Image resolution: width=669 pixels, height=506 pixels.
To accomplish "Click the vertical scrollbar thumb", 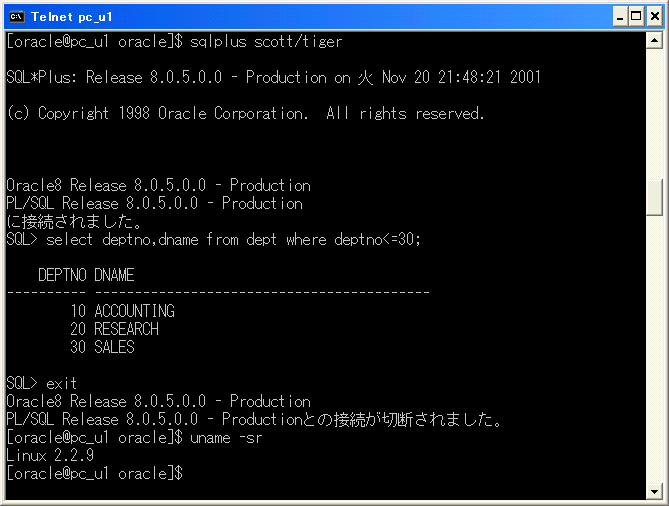I will point(654,198).
